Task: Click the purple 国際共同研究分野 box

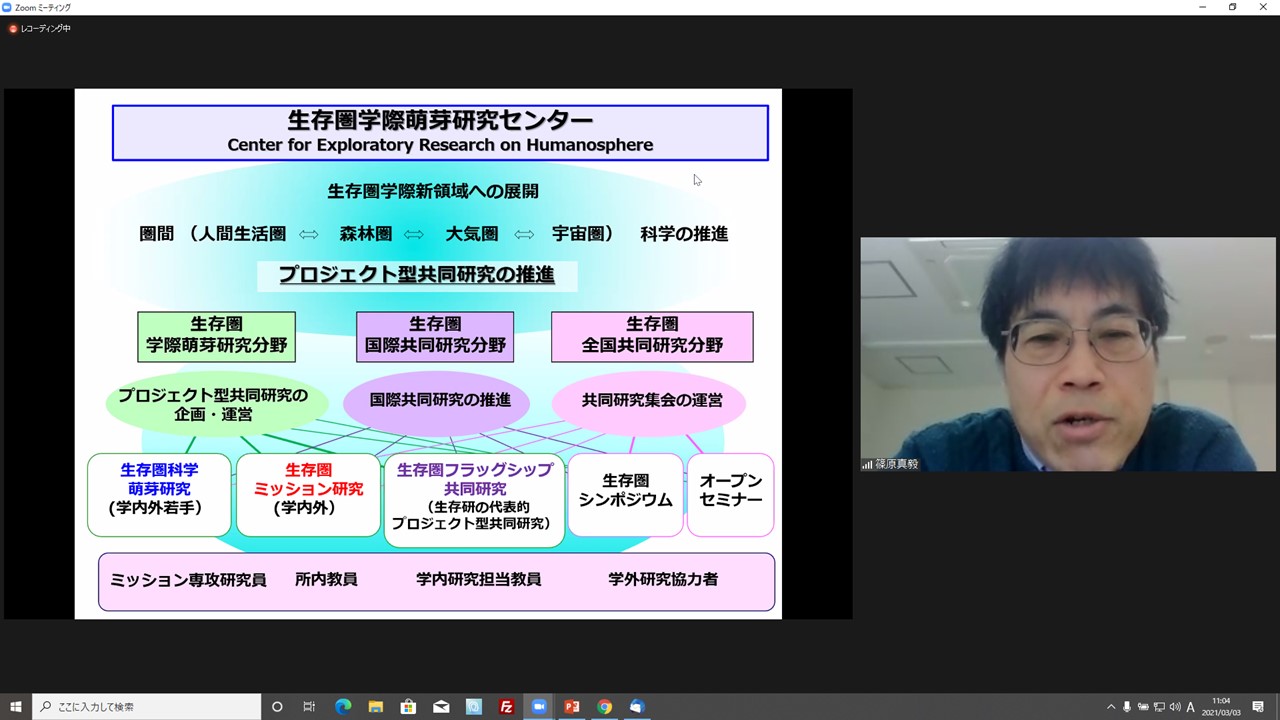Action: pos(435,336)
